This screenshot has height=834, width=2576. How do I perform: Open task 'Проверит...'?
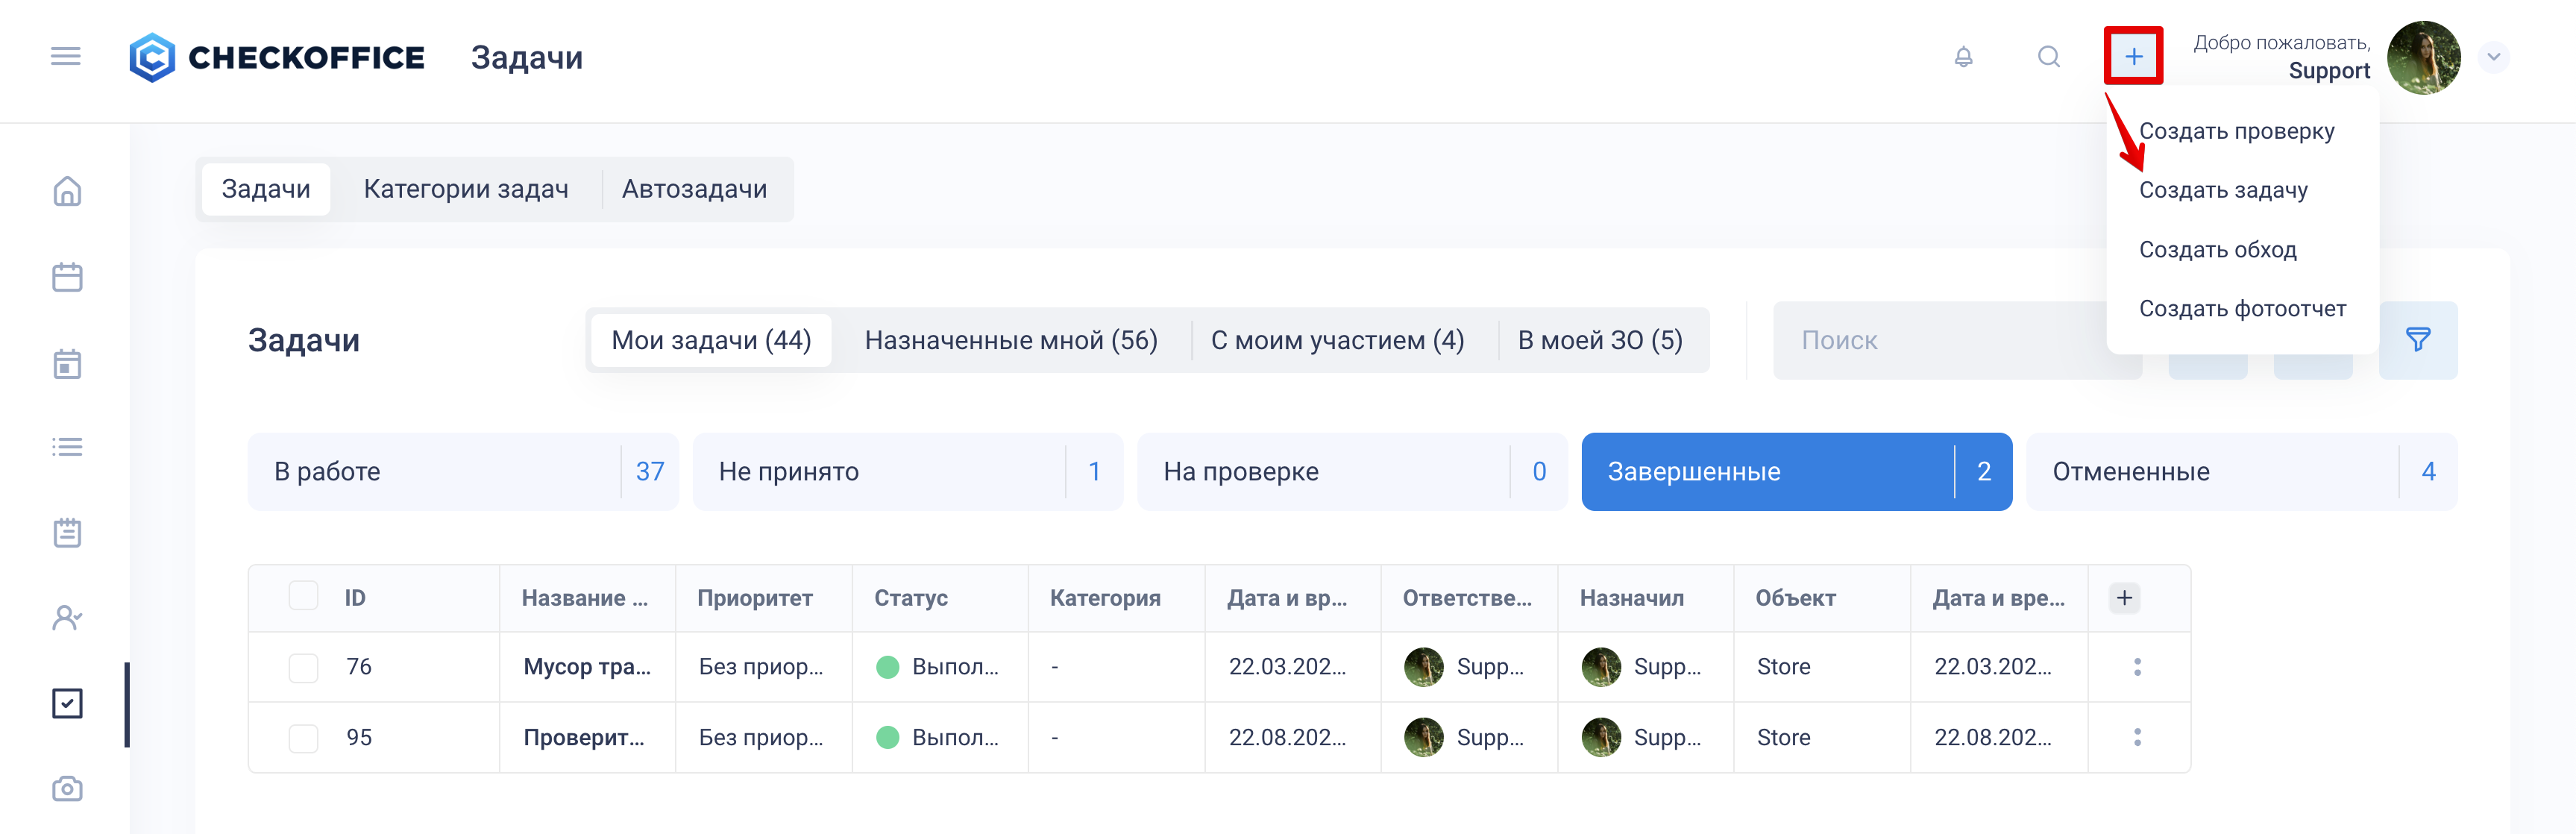[584, 738]
